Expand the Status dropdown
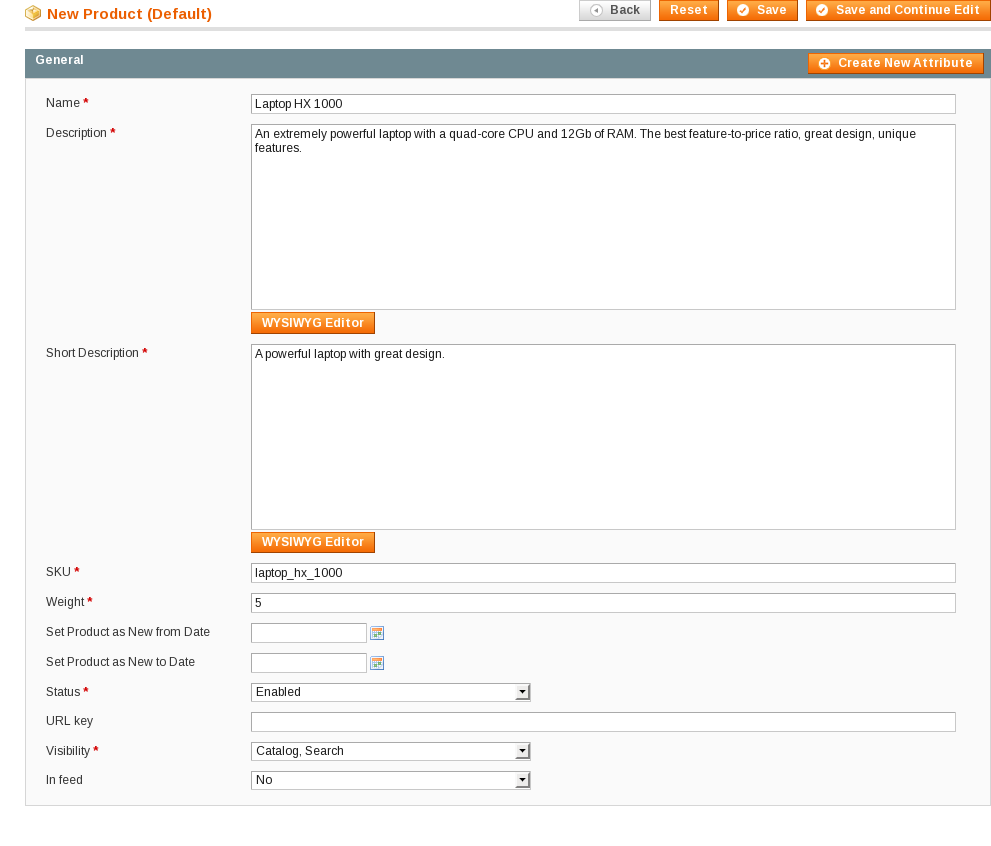 click(391, 692)
